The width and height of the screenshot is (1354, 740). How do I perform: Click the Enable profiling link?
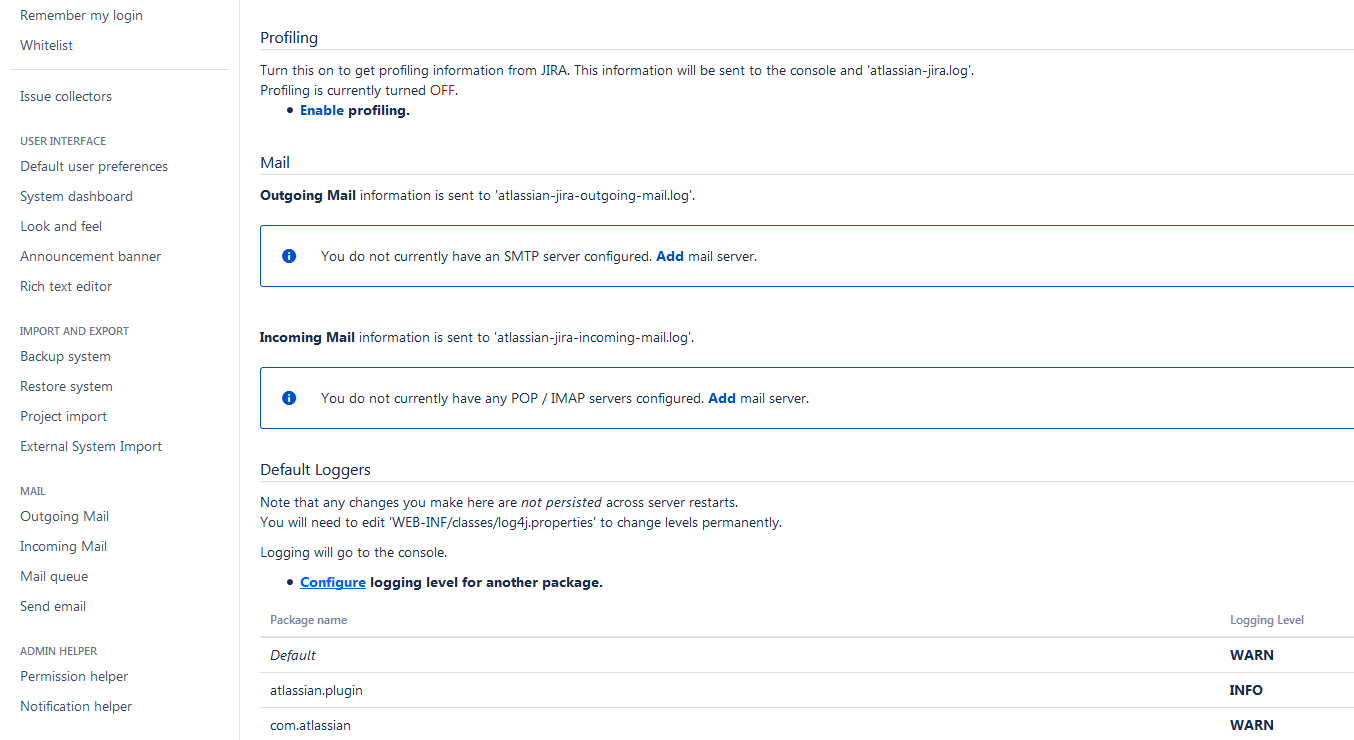coord(322,110)
